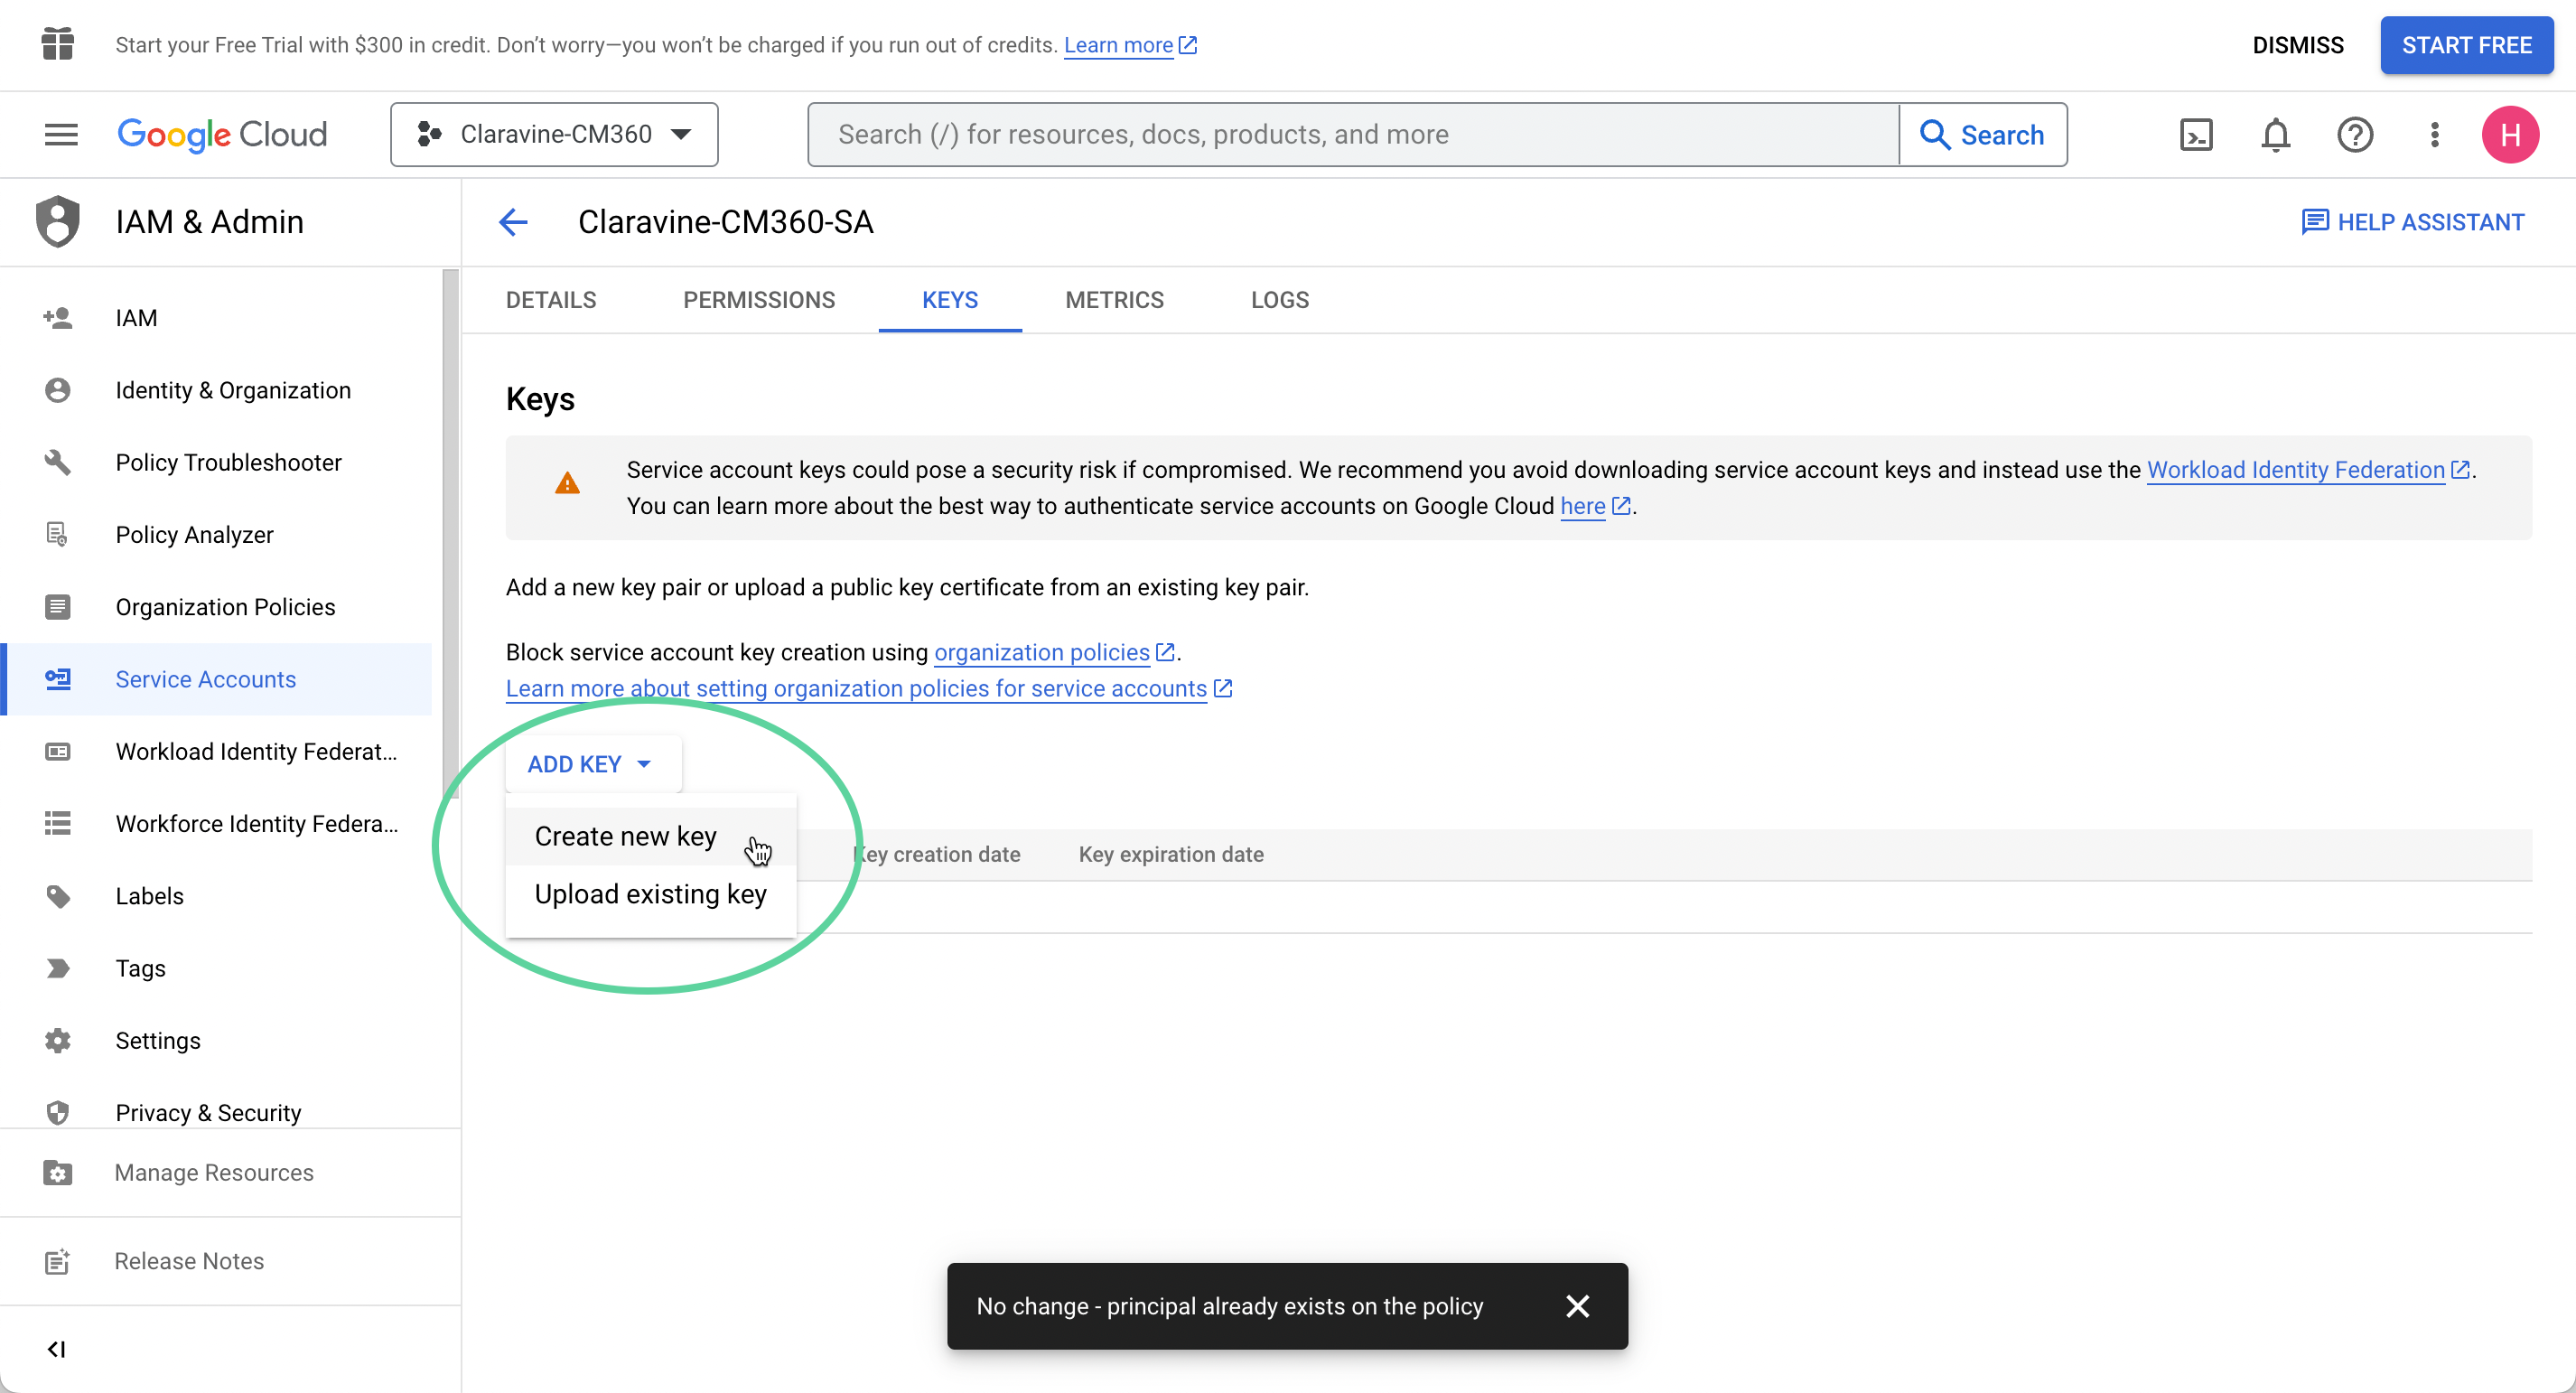The height and width of the screenshot is (1393, 2576).
Task: Select Create new key from the menu
Action: click(x=625, y=836)
